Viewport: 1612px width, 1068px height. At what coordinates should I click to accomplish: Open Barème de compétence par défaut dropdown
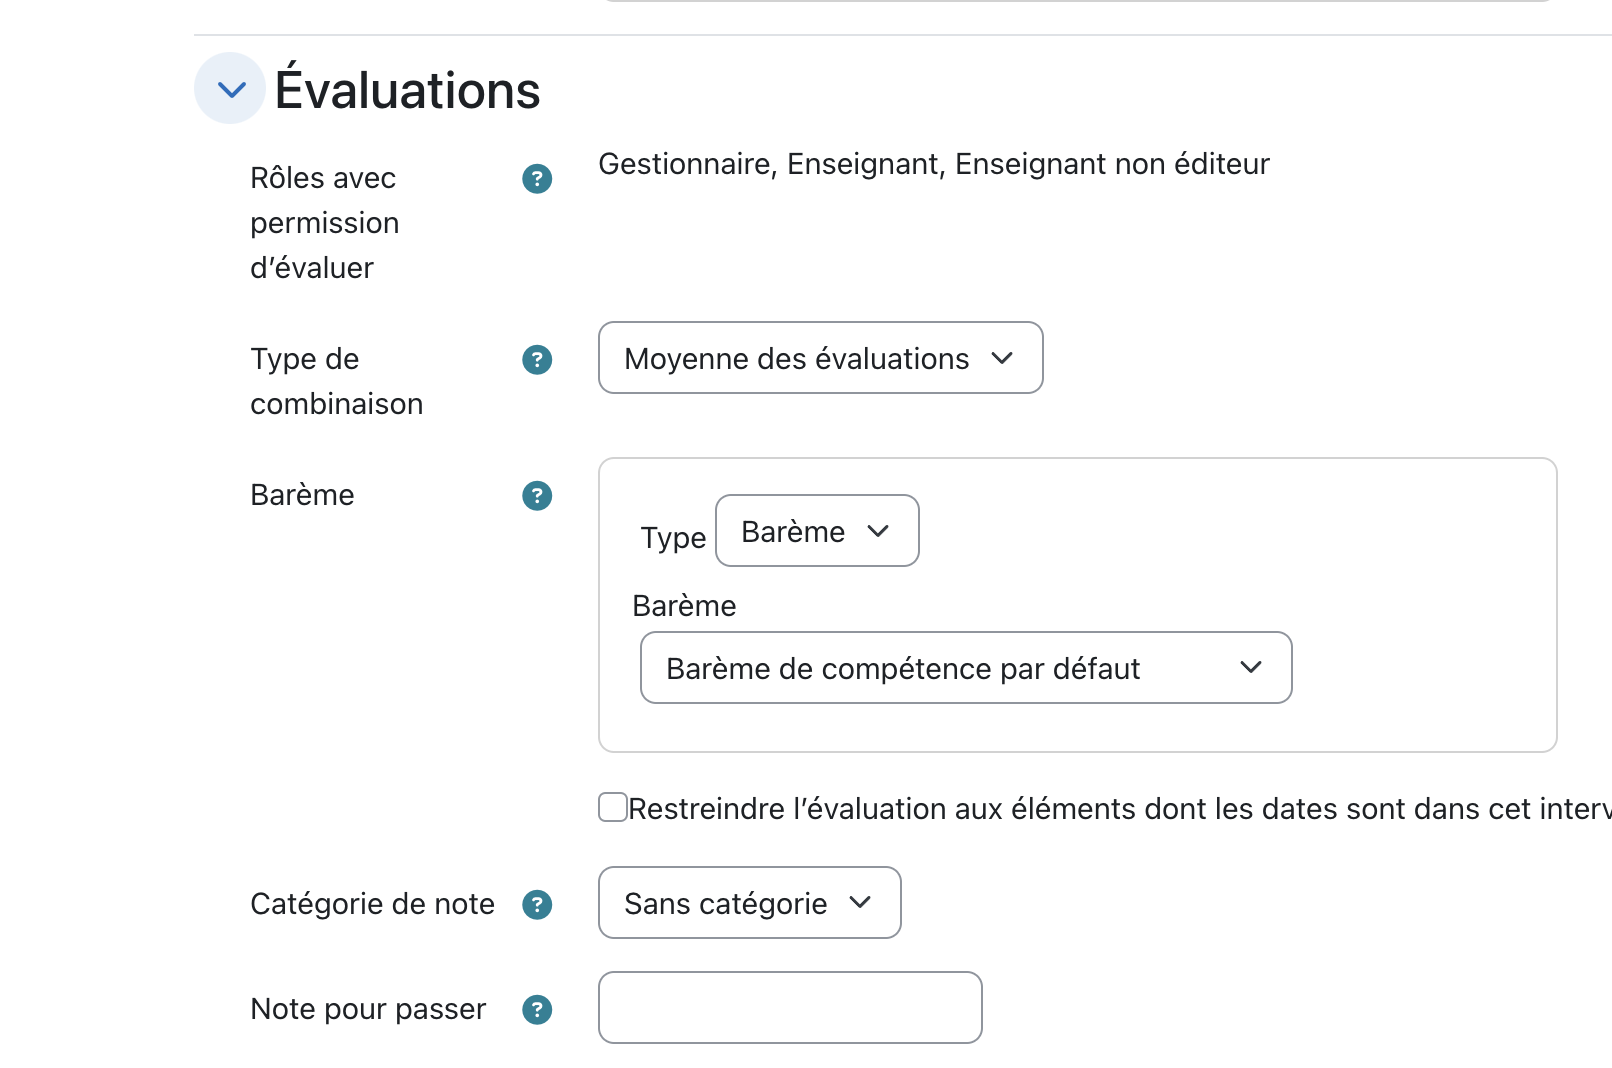(x=966, y=668)
